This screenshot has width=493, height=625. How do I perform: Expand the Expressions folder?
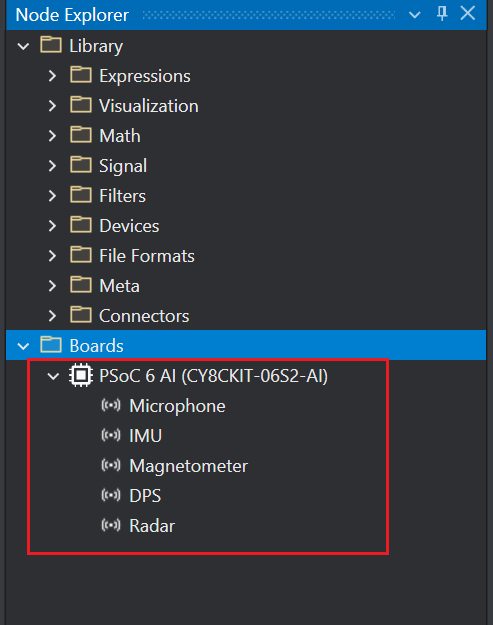[52, 76]
